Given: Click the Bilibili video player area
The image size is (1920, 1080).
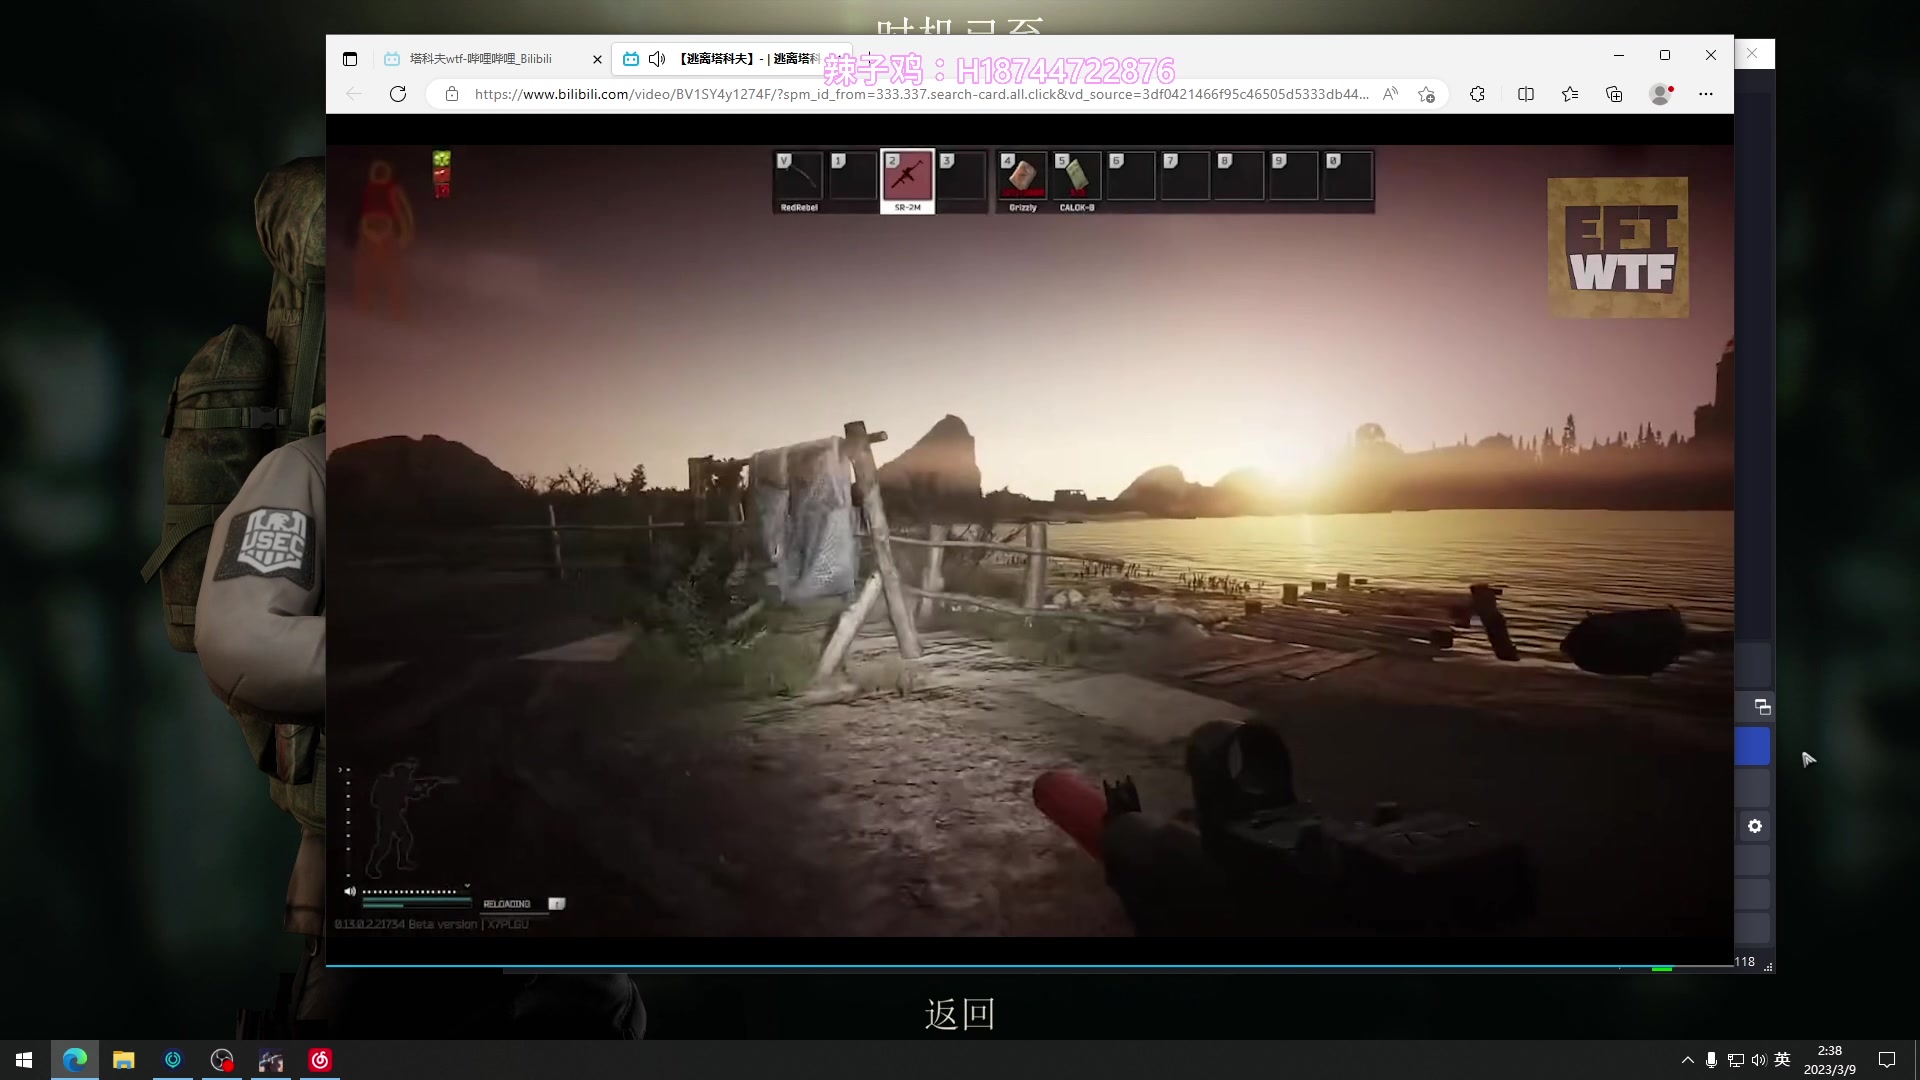Looking at the screenshot, I should point(1030,540).
